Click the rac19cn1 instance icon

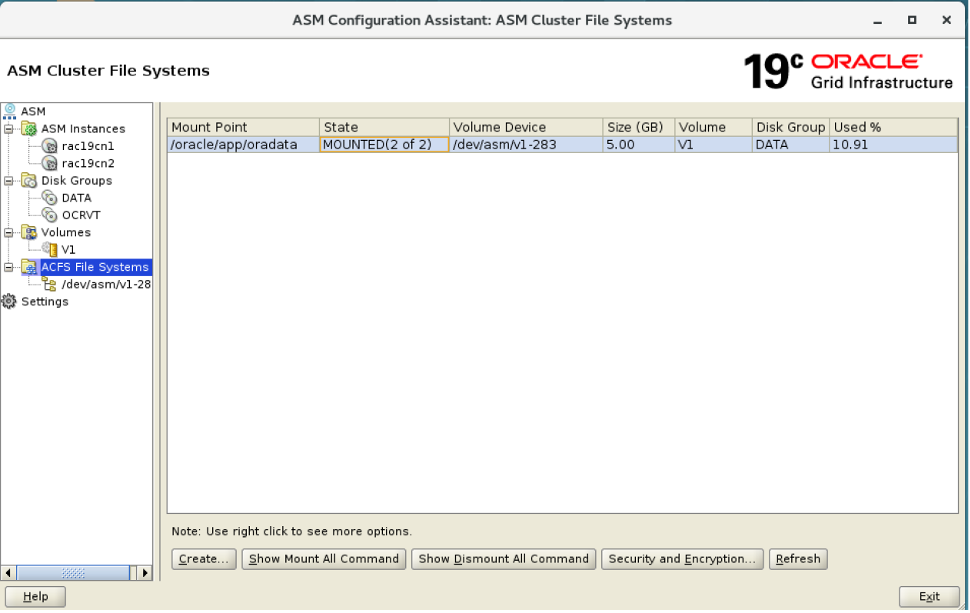[x=49, y=146]
